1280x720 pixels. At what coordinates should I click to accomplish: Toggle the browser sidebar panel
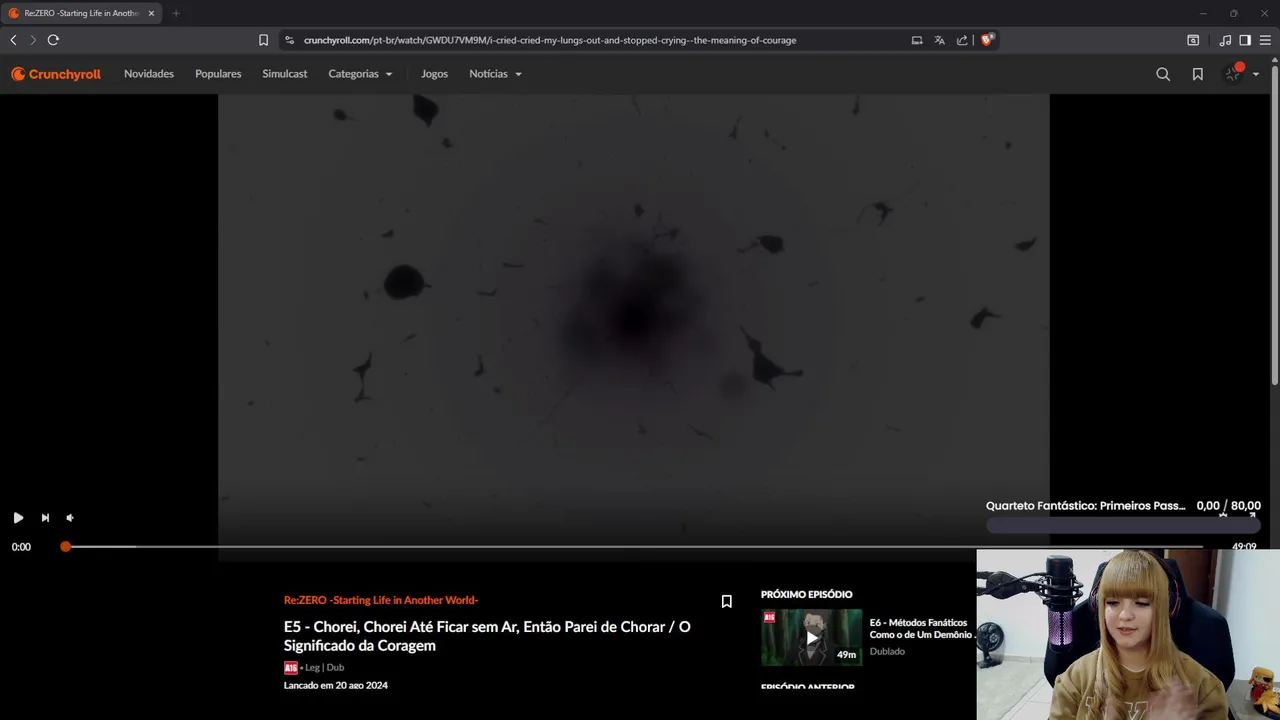coord(1245,40)
